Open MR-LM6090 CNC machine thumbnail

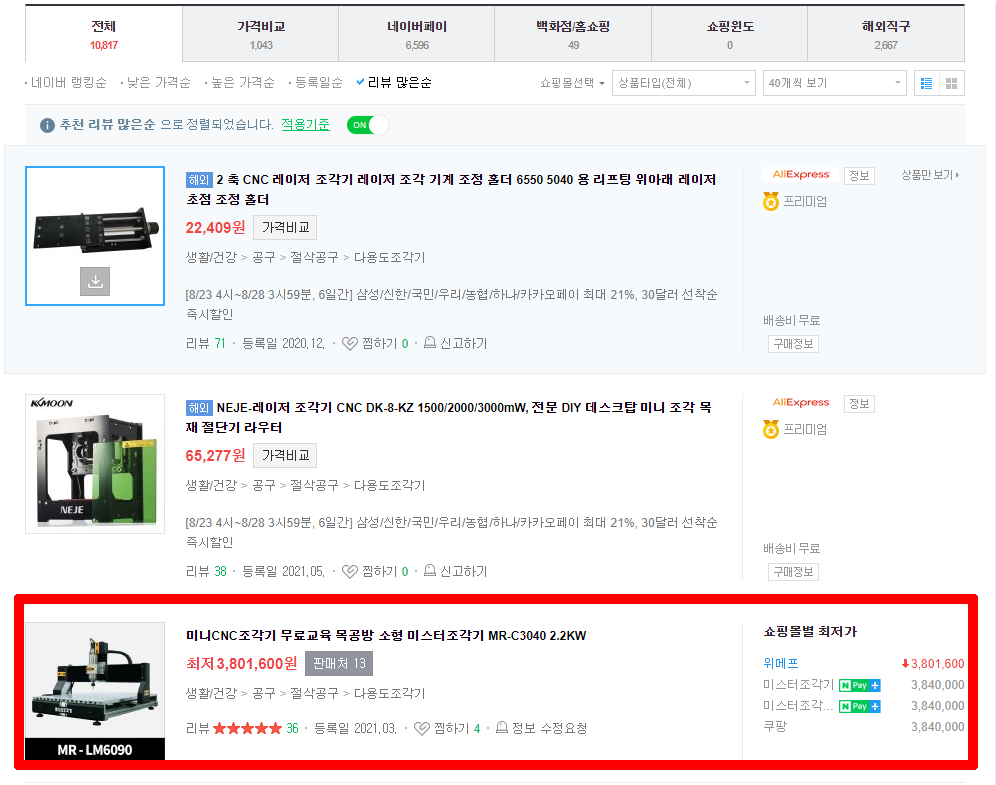point(95,691)
